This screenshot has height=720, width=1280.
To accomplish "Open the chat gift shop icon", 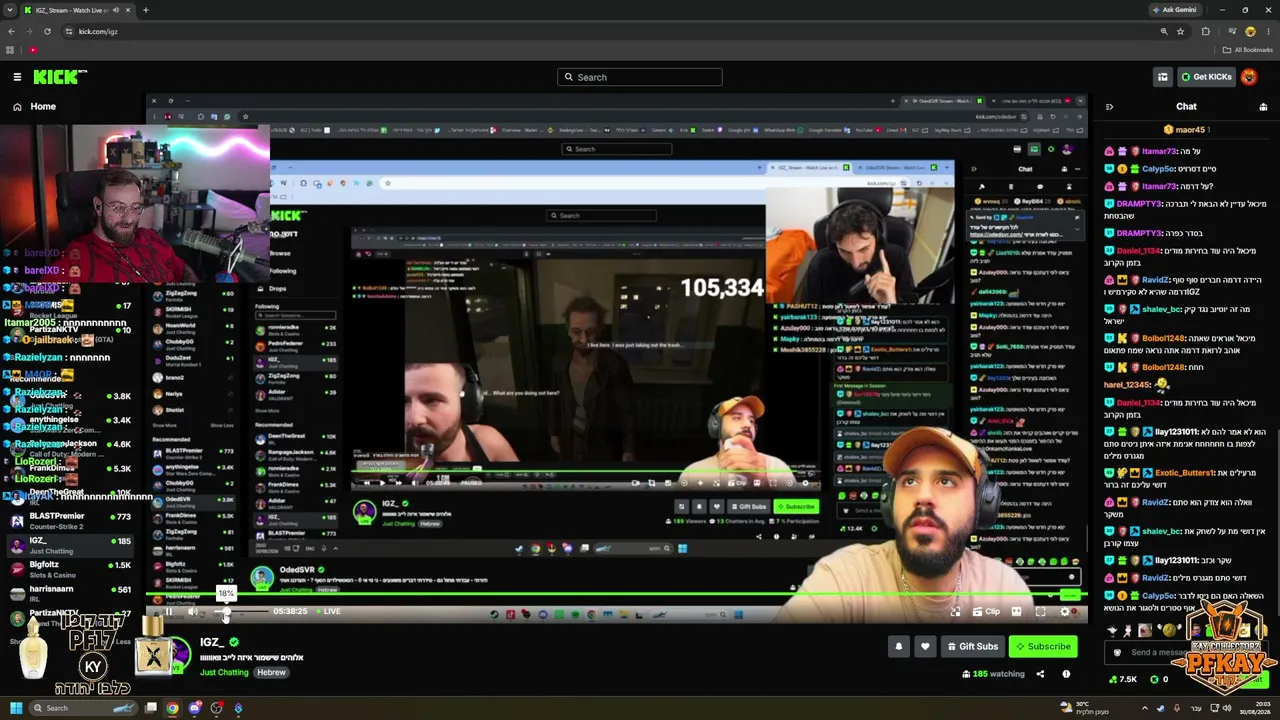I will [x=1263, y=107].
